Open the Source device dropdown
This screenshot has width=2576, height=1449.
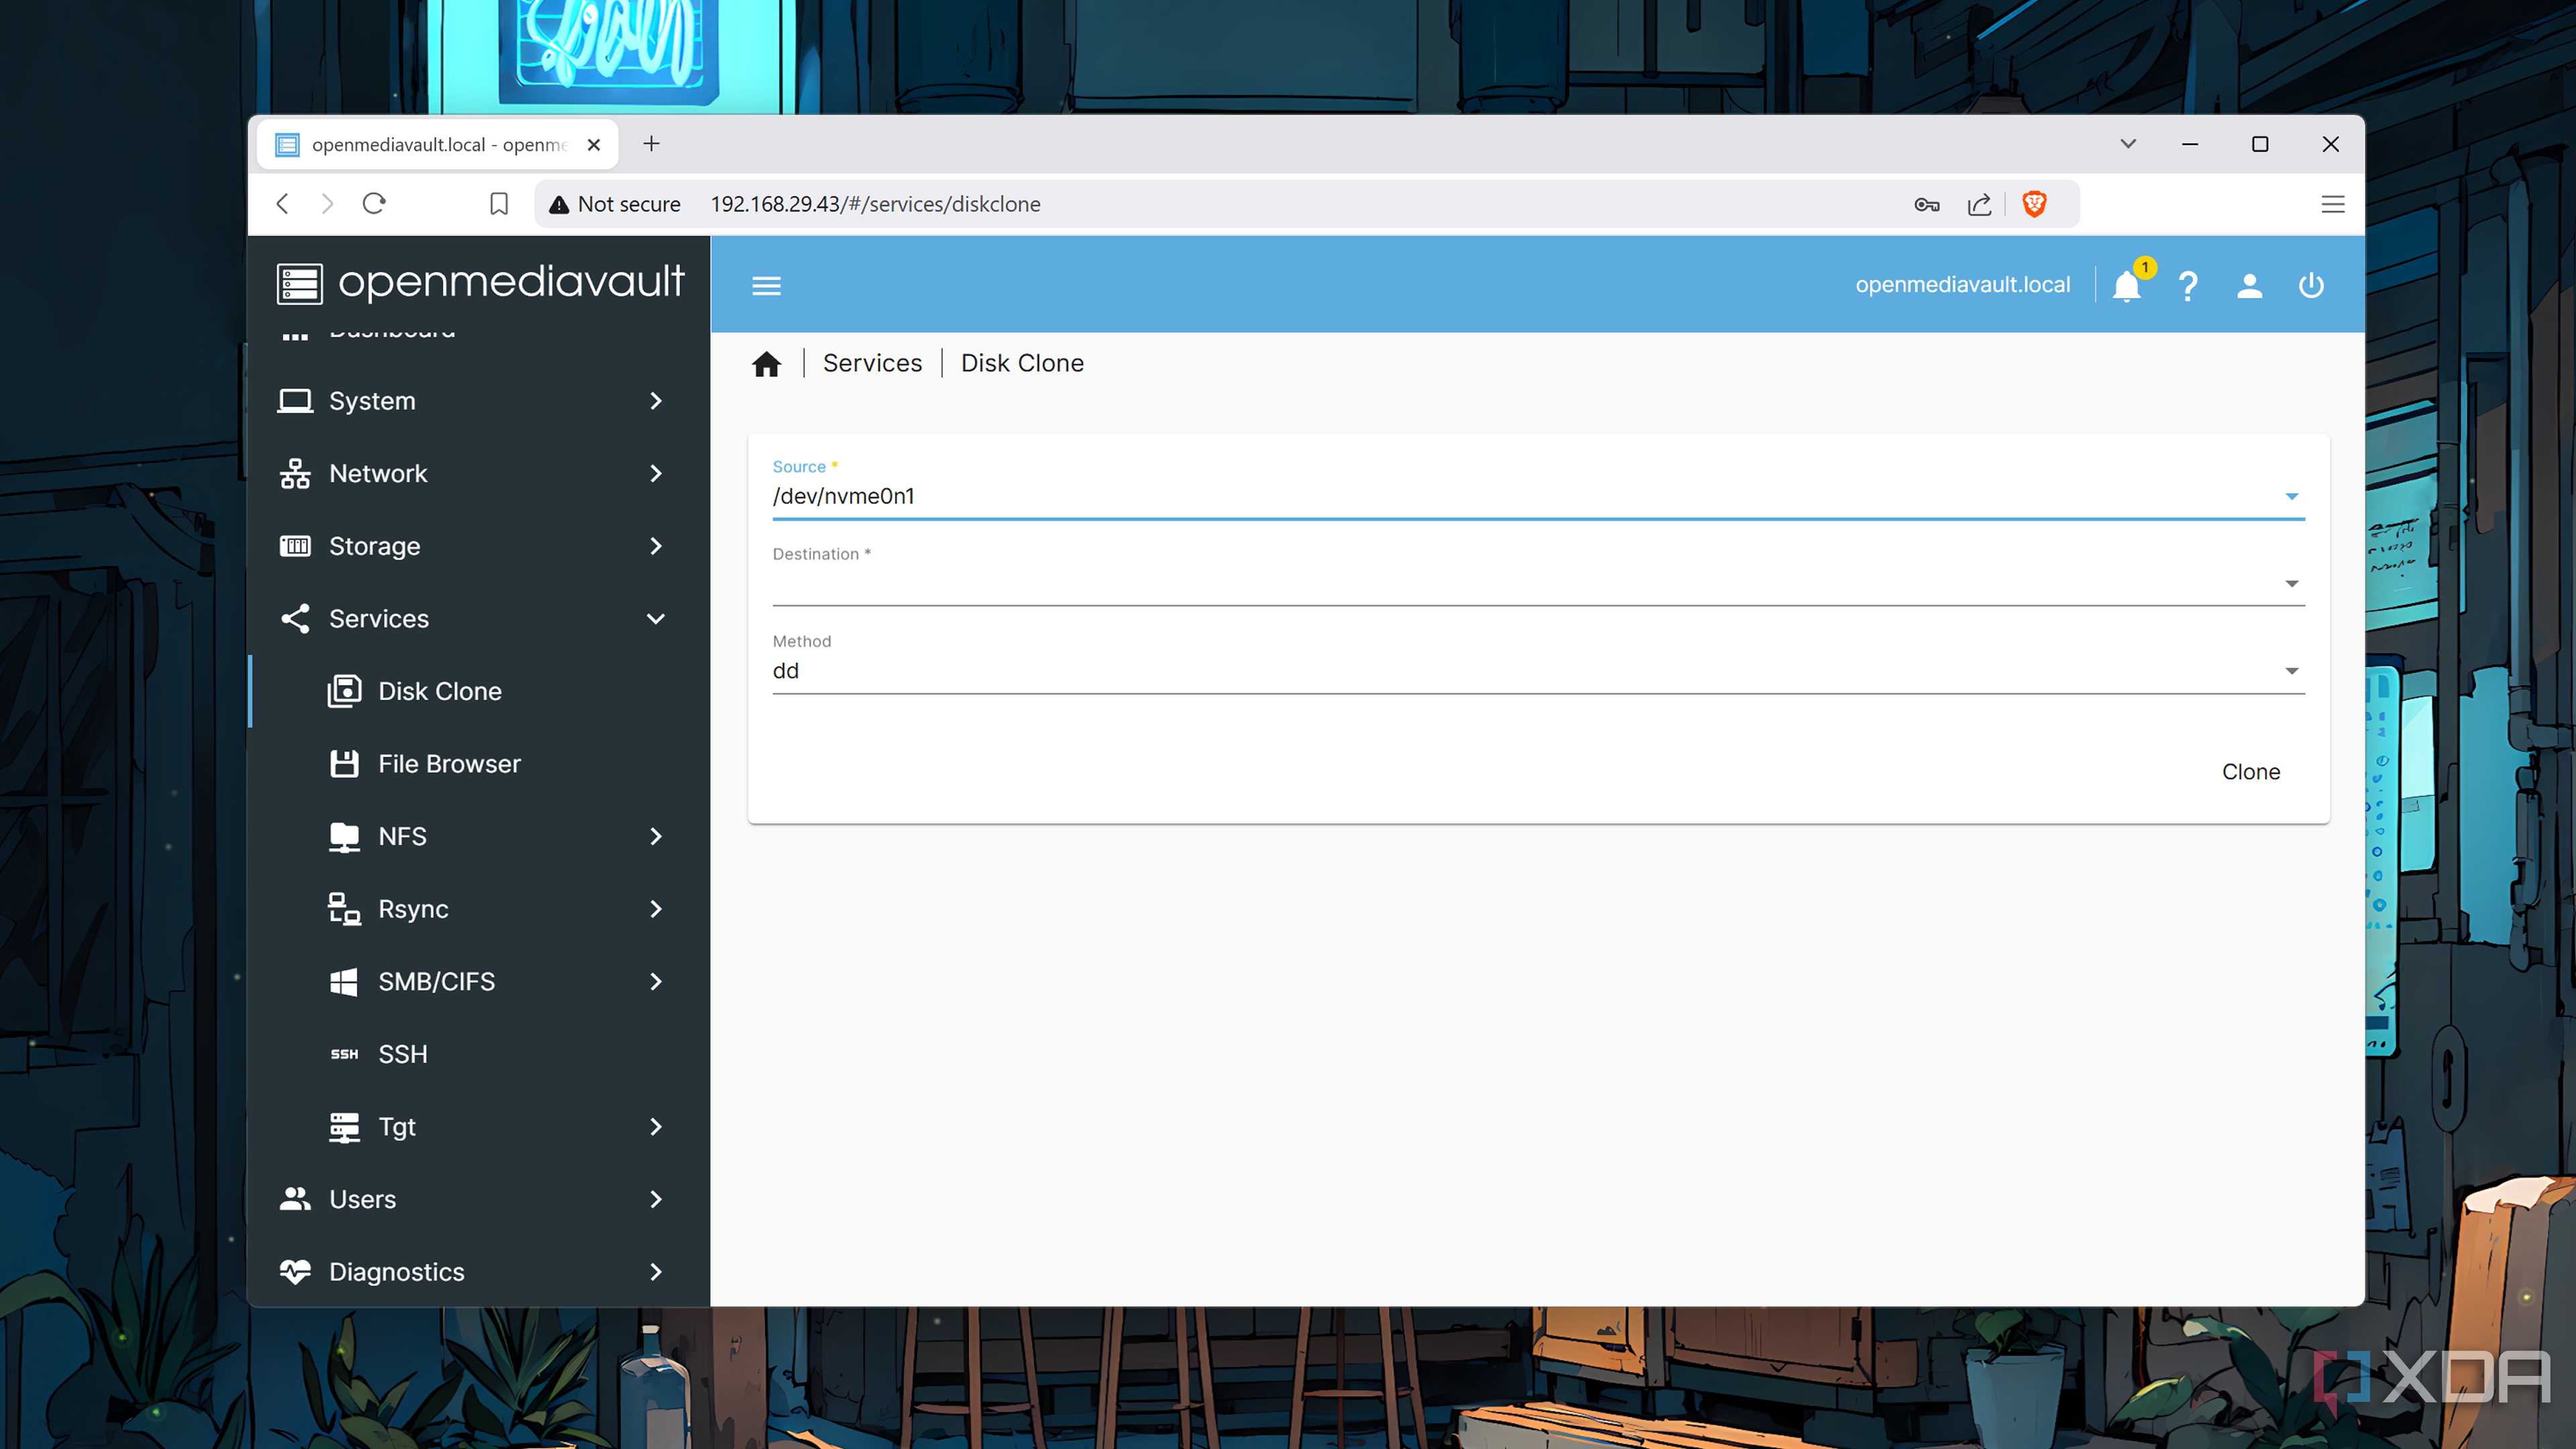click(x=1538, y=496)
